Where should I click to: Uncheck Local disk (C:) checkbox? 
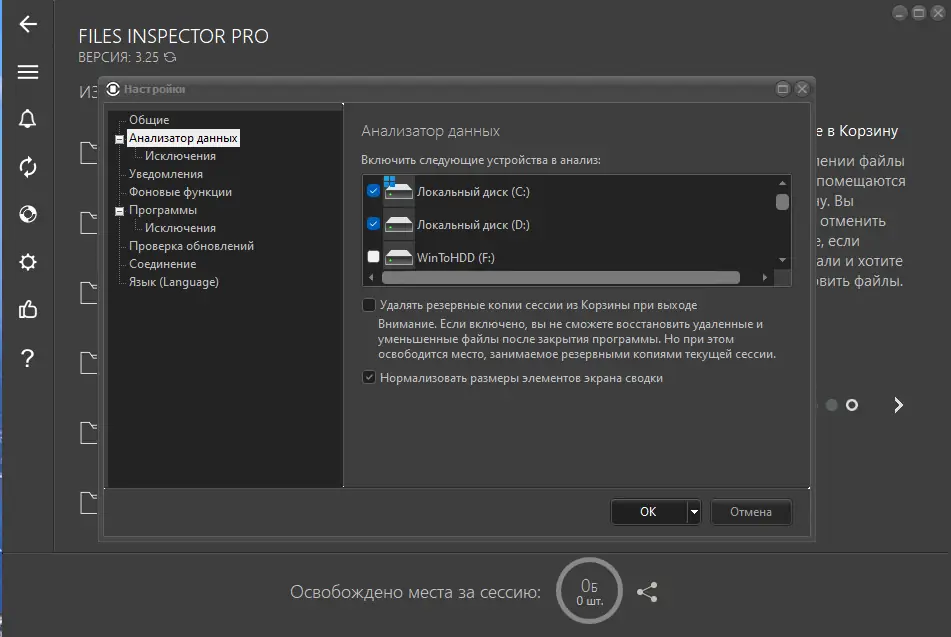pyautogui.click(x=373, y=190)
